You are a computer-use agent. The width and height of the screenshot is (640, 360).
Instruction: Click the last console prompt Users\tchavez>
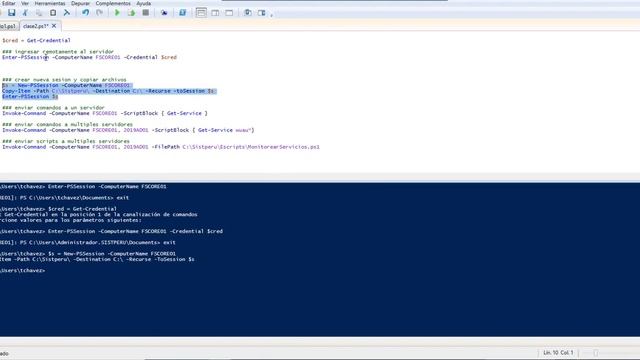tap(22, 271)
